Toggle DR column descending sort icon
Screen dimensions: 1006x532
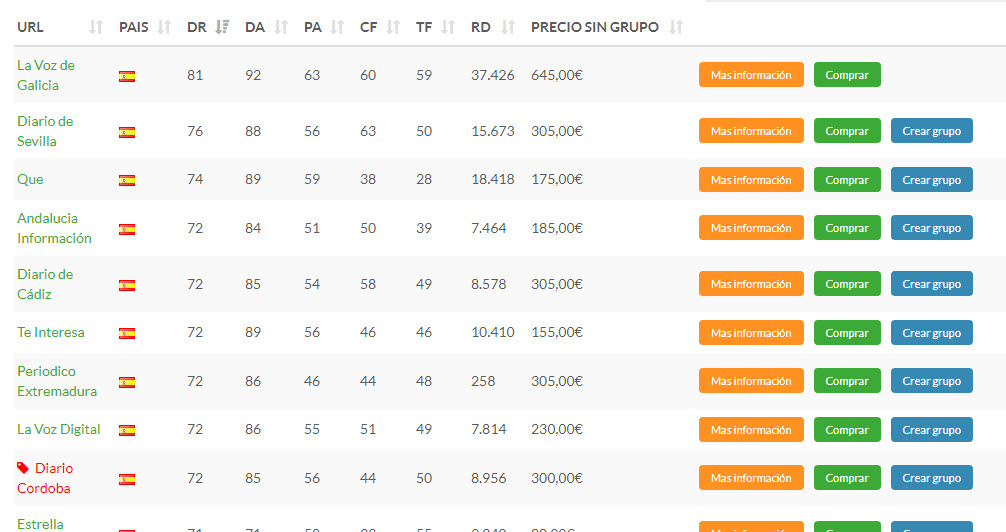(222, 27)
